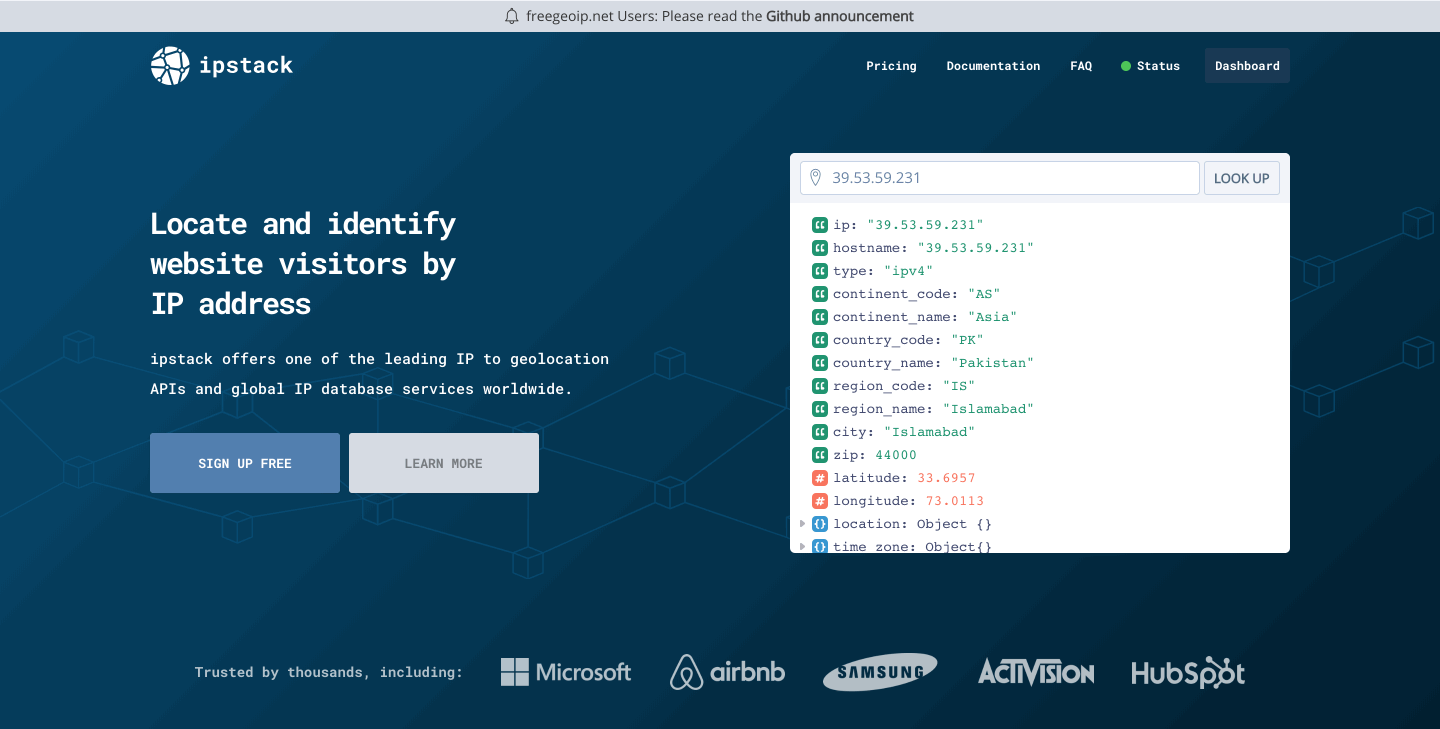1440x729 pixels.
Task: Open the Dashboard
Action: pos(1247,66)
